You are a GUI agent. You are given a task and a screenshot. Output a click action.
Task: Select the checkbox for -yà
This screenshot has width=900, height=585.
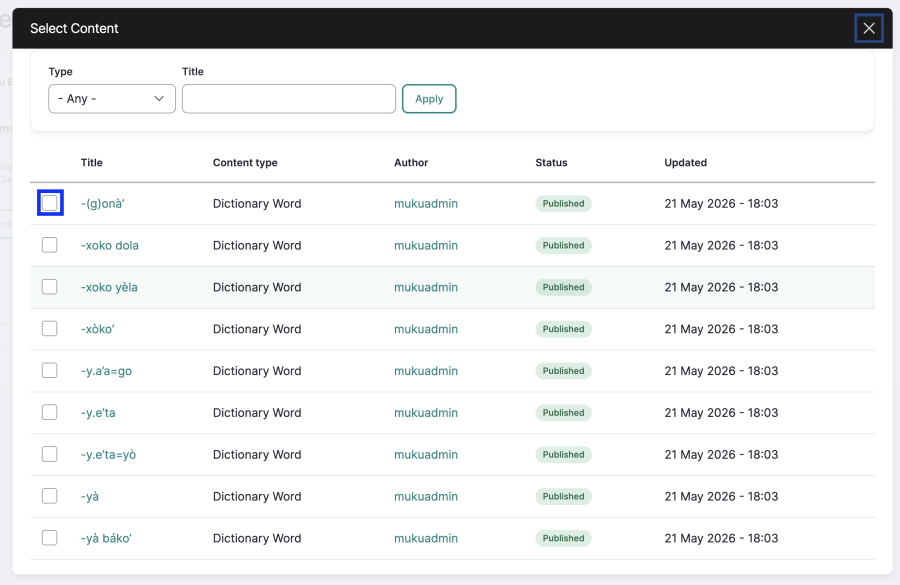pyautogui.click(x=50, y=496)
